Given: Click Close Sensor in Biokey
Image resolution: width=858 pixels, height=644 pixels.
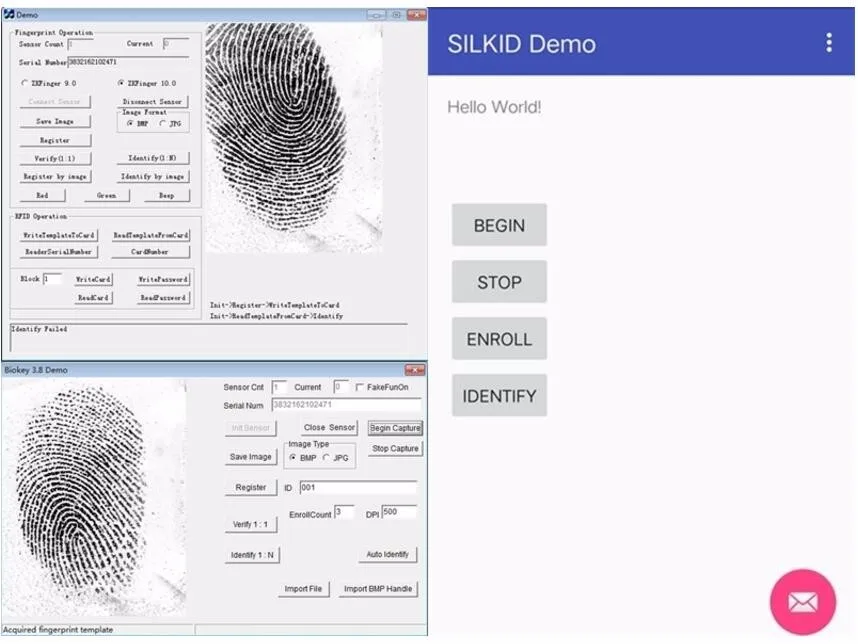Looking at the screenshot, I should [x=329, y=427].
